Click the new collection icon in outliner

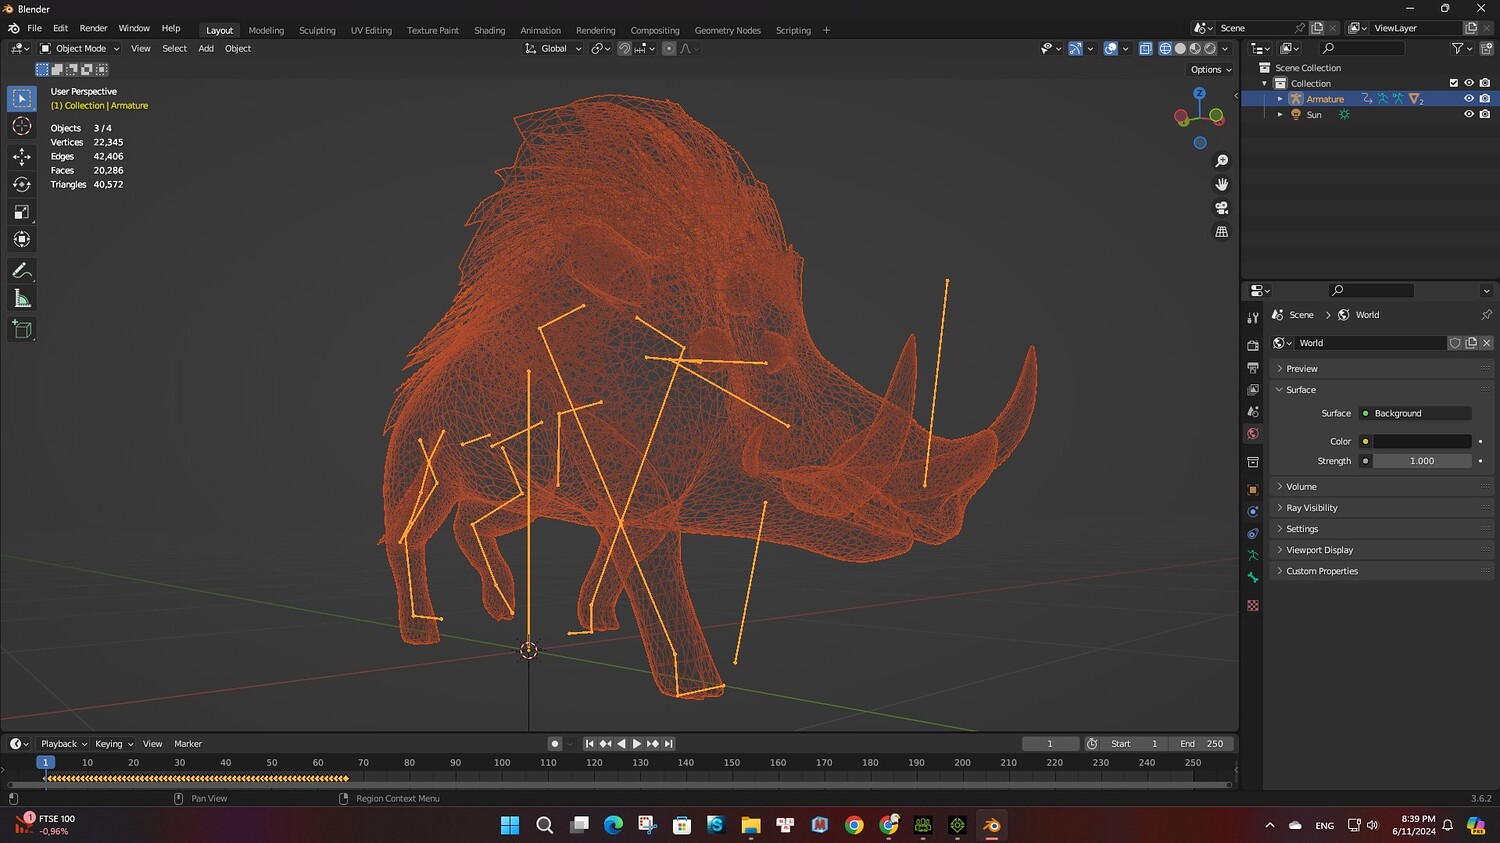point(1486,48)
